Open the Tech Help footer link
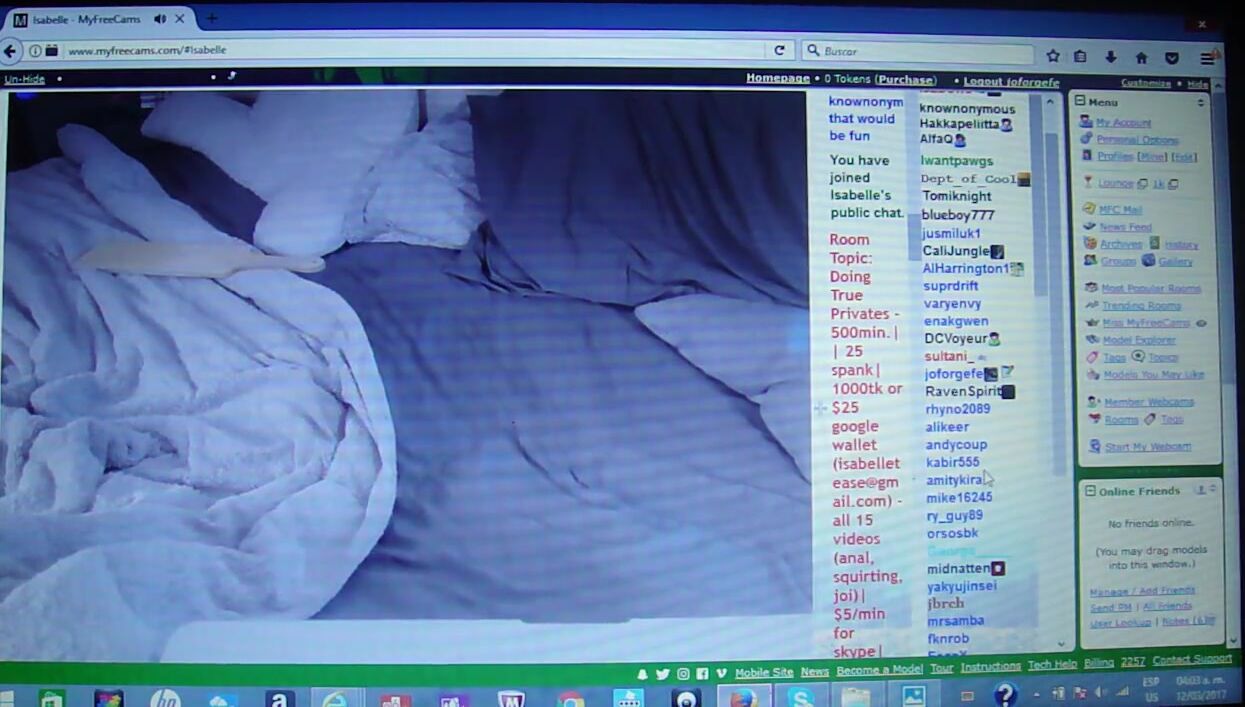1245x707 pixels. (1052, 665)
